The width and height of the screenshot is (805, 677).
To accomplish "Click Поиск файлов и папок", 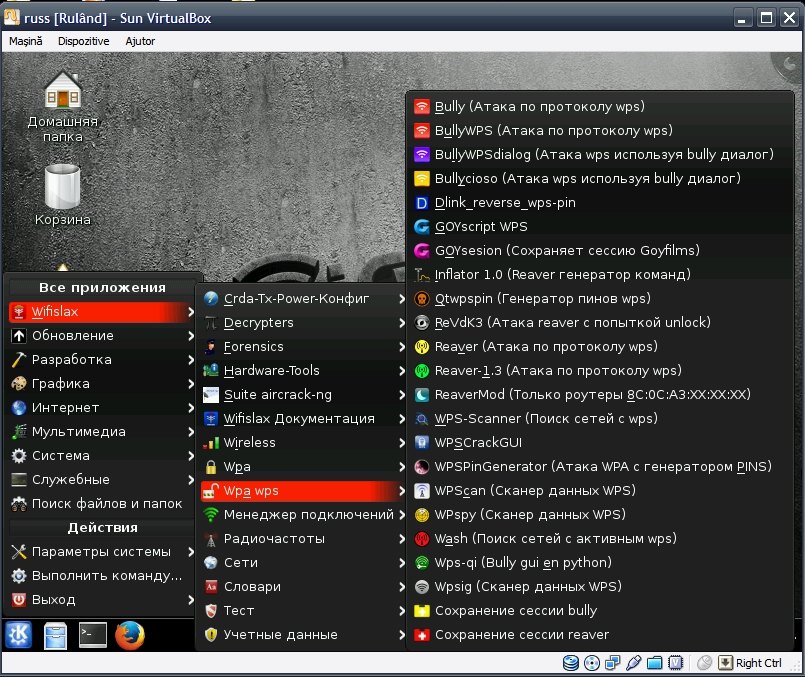I will pos(102,504).
